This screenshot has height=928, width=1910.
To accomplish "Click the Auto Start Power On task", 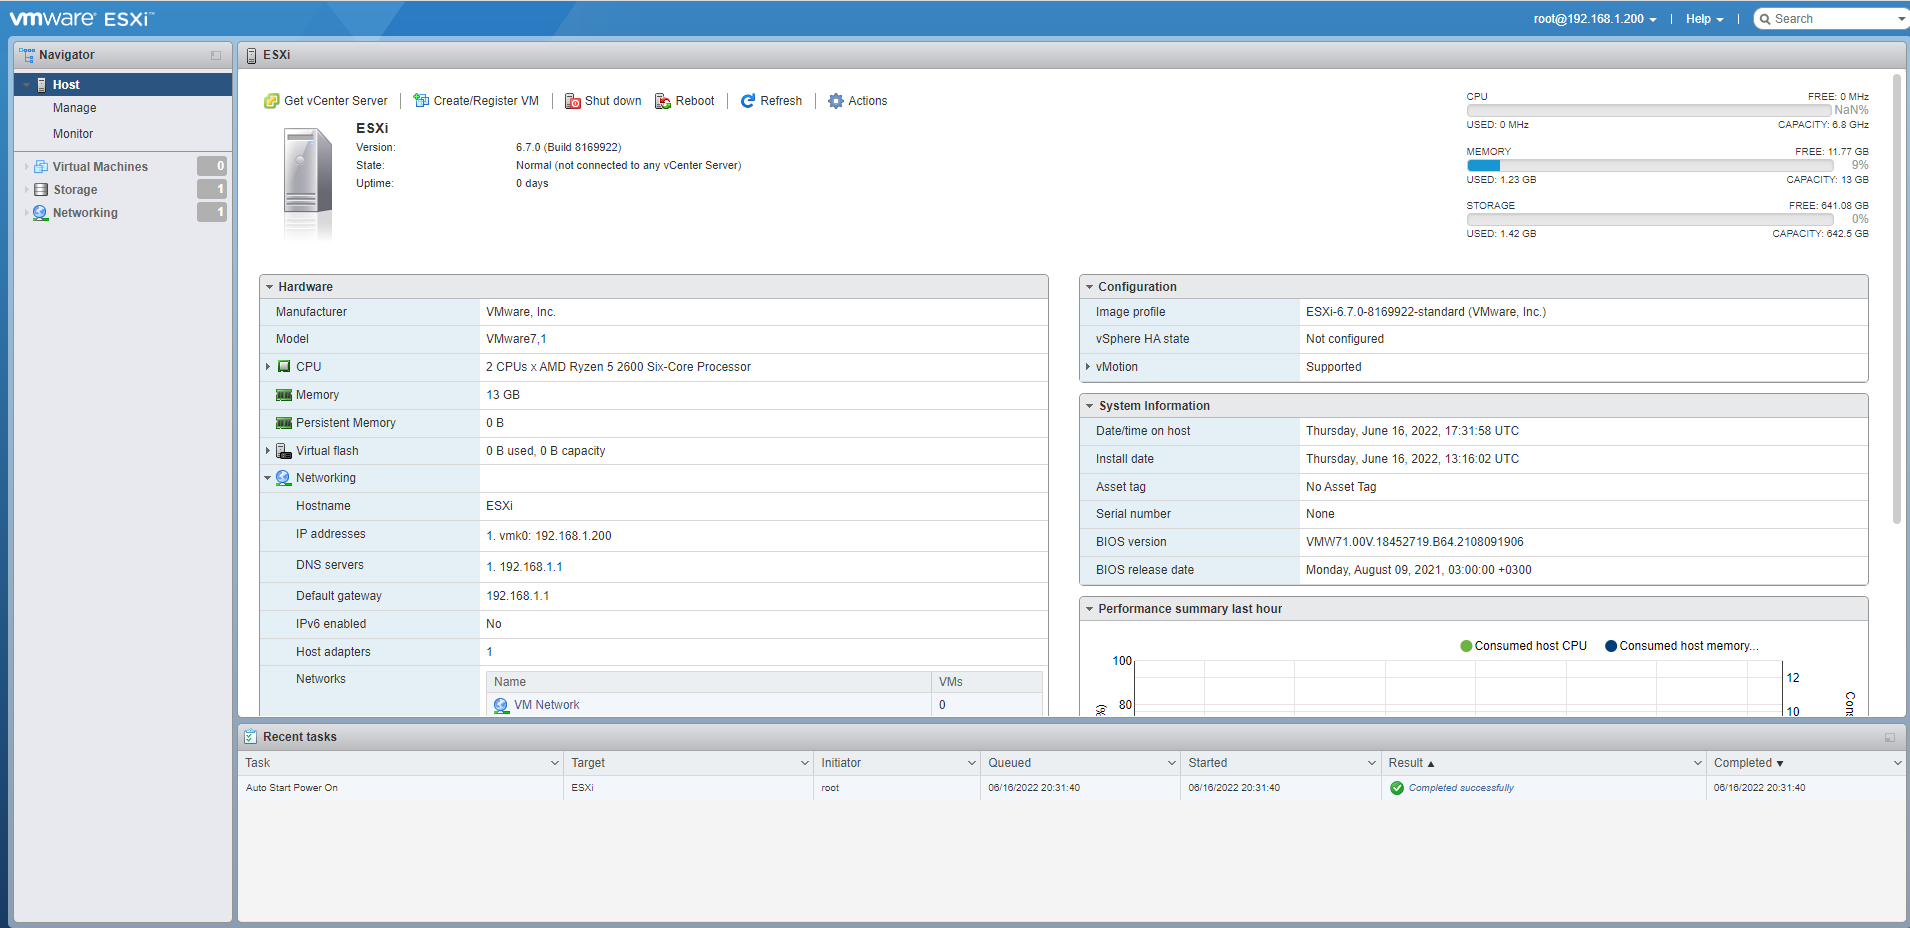I will point(292,788).
